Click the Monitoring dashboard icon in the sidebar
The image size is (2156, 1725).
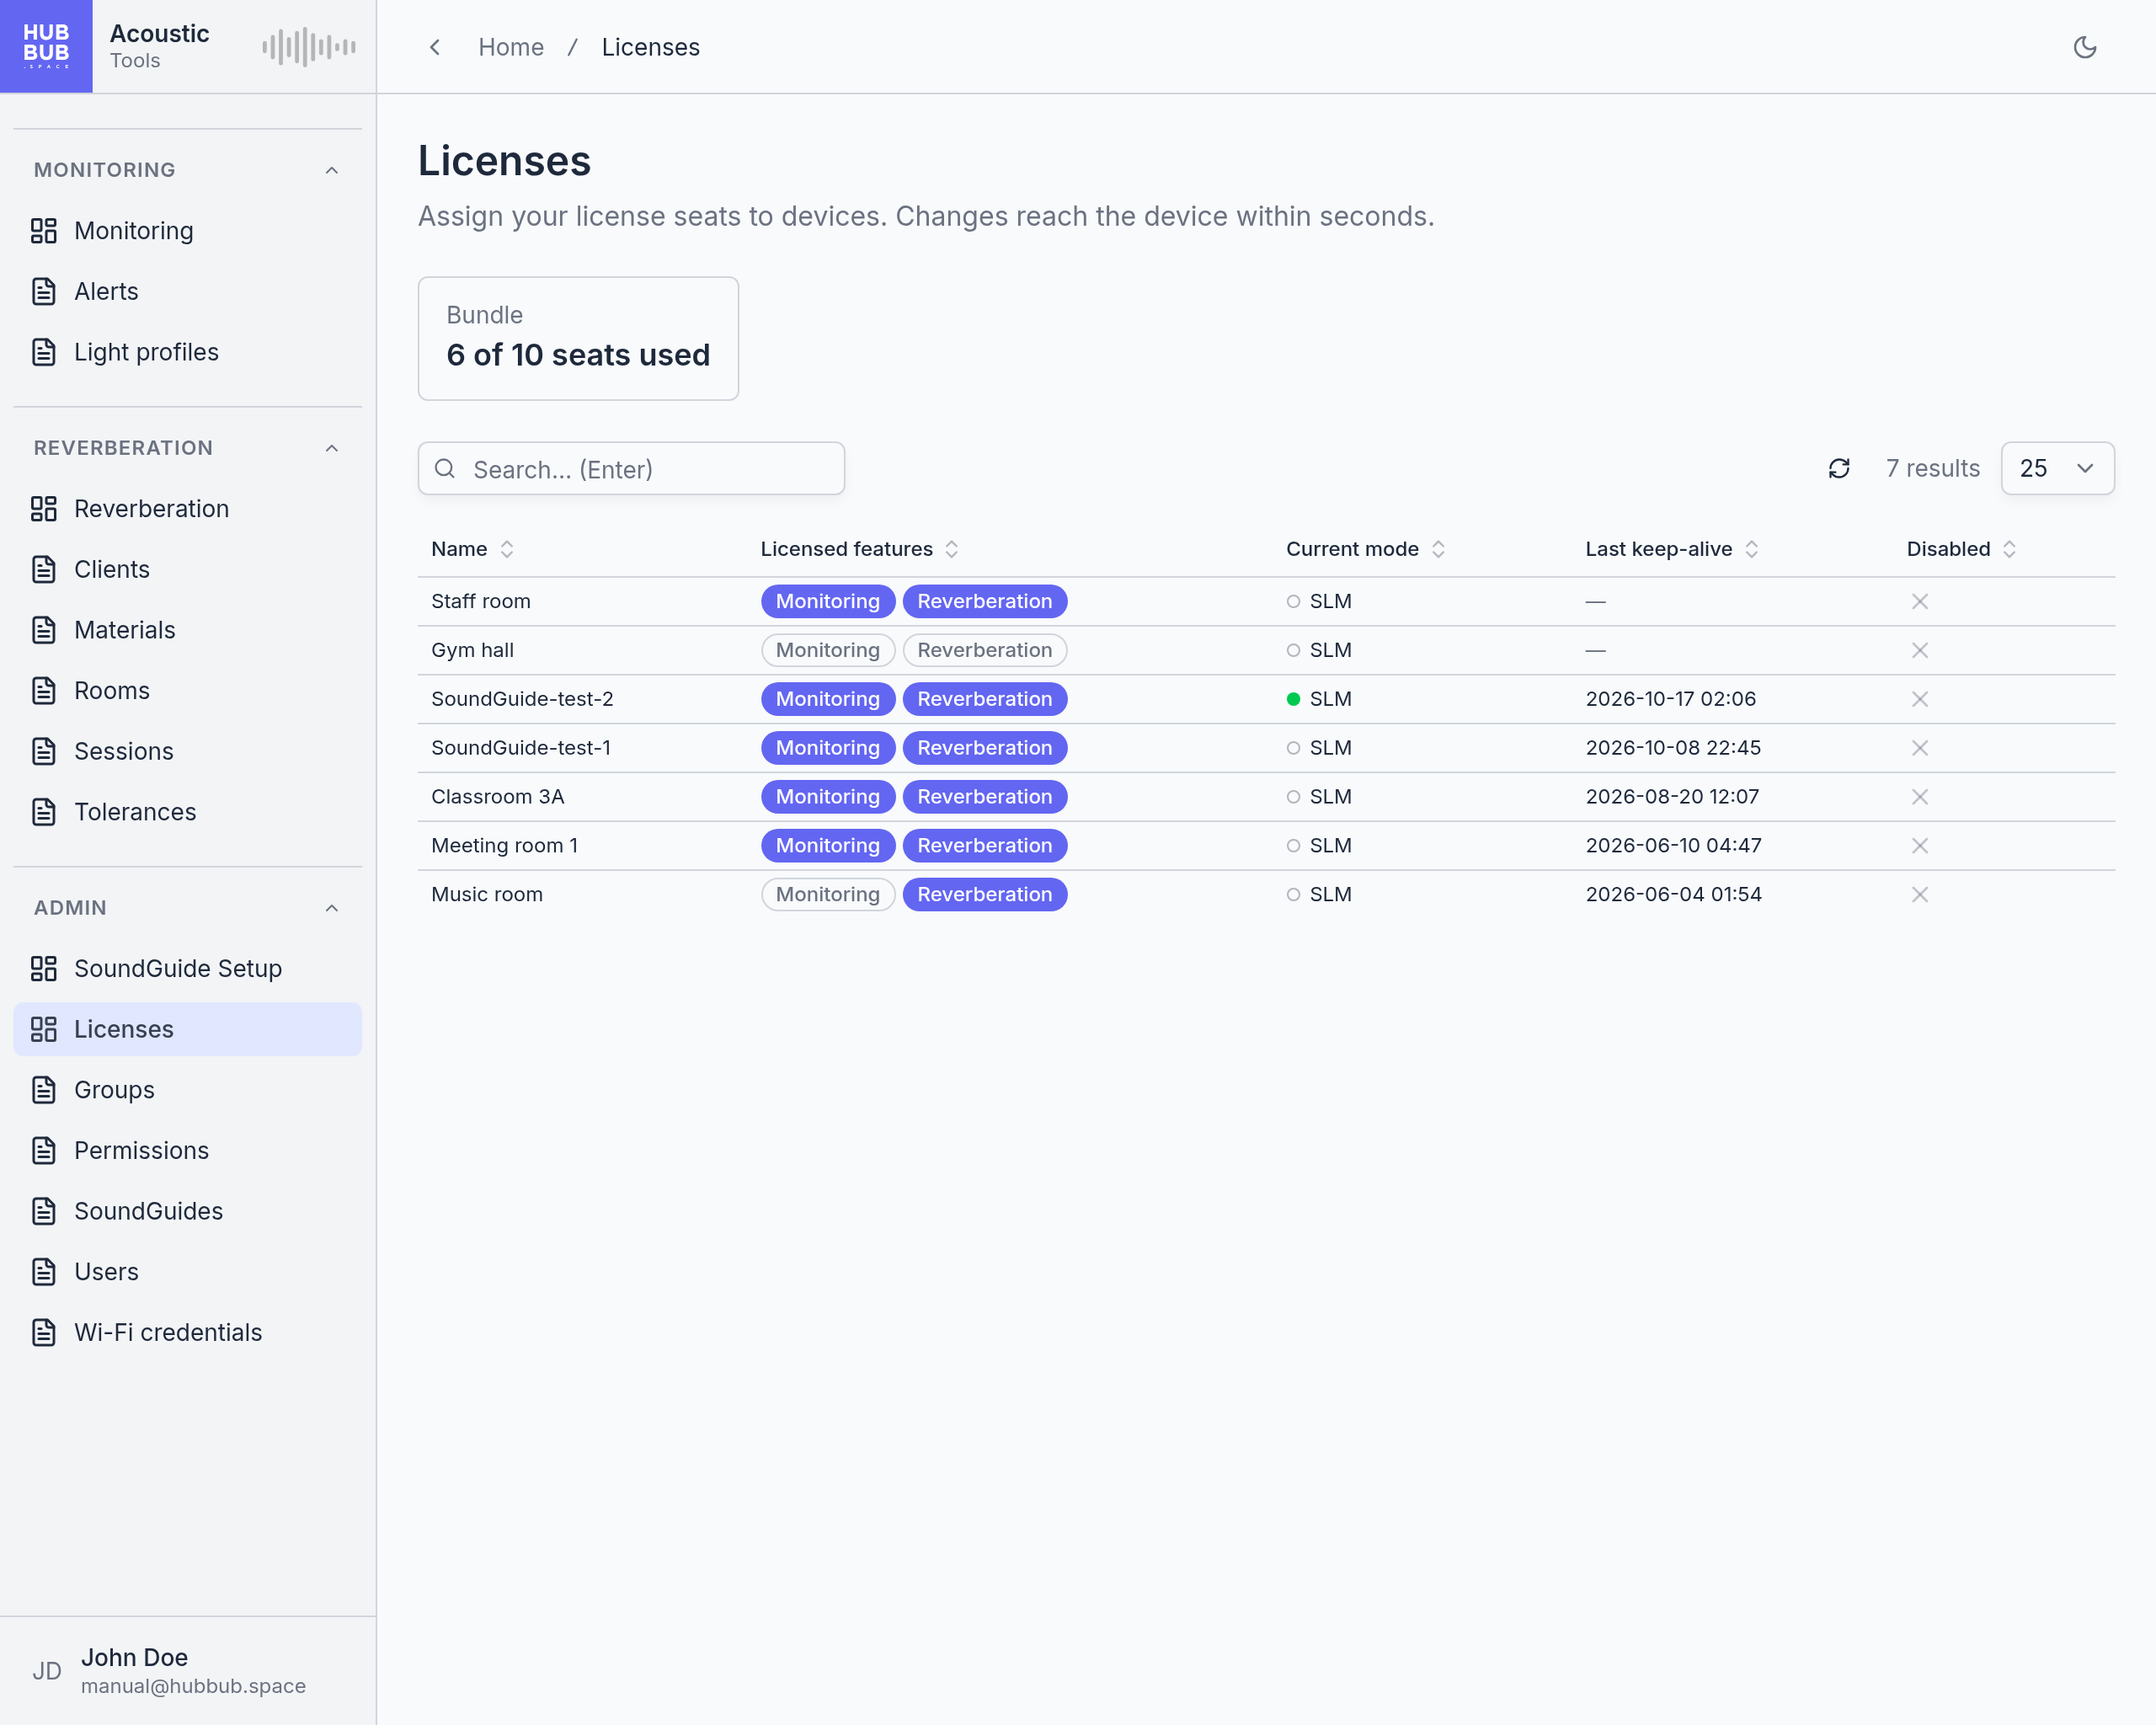(44, 231)
